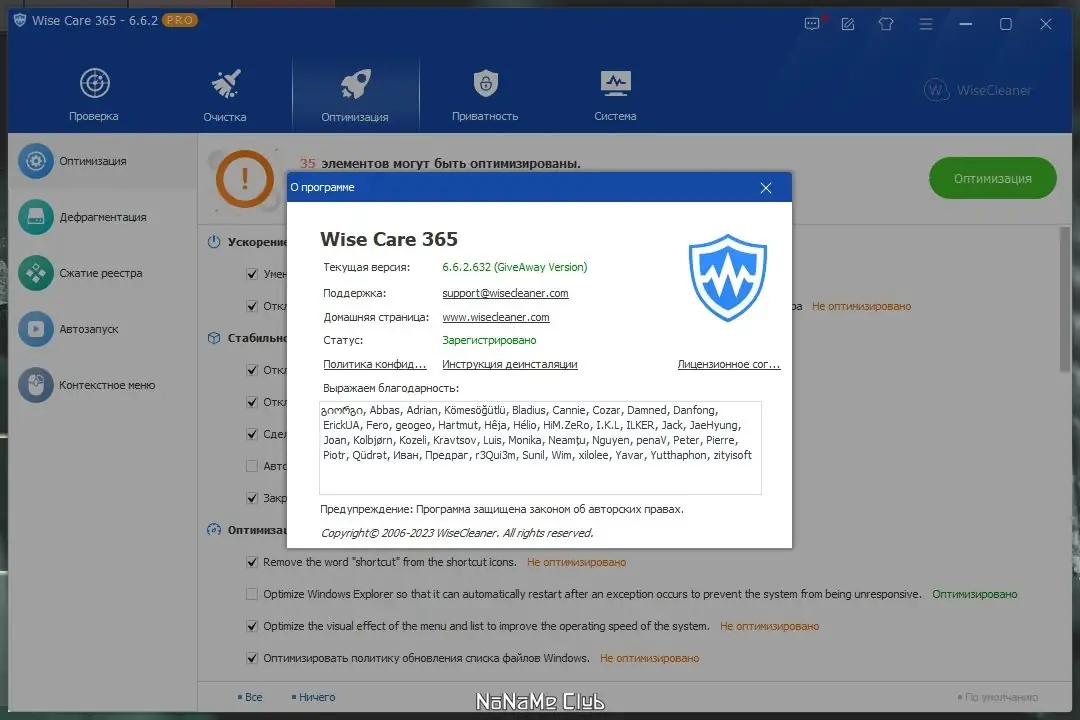Screen dimensions: 1080x720
Task: Click the Оптимизация section gauge icon
Action: (x=214, y=530)
